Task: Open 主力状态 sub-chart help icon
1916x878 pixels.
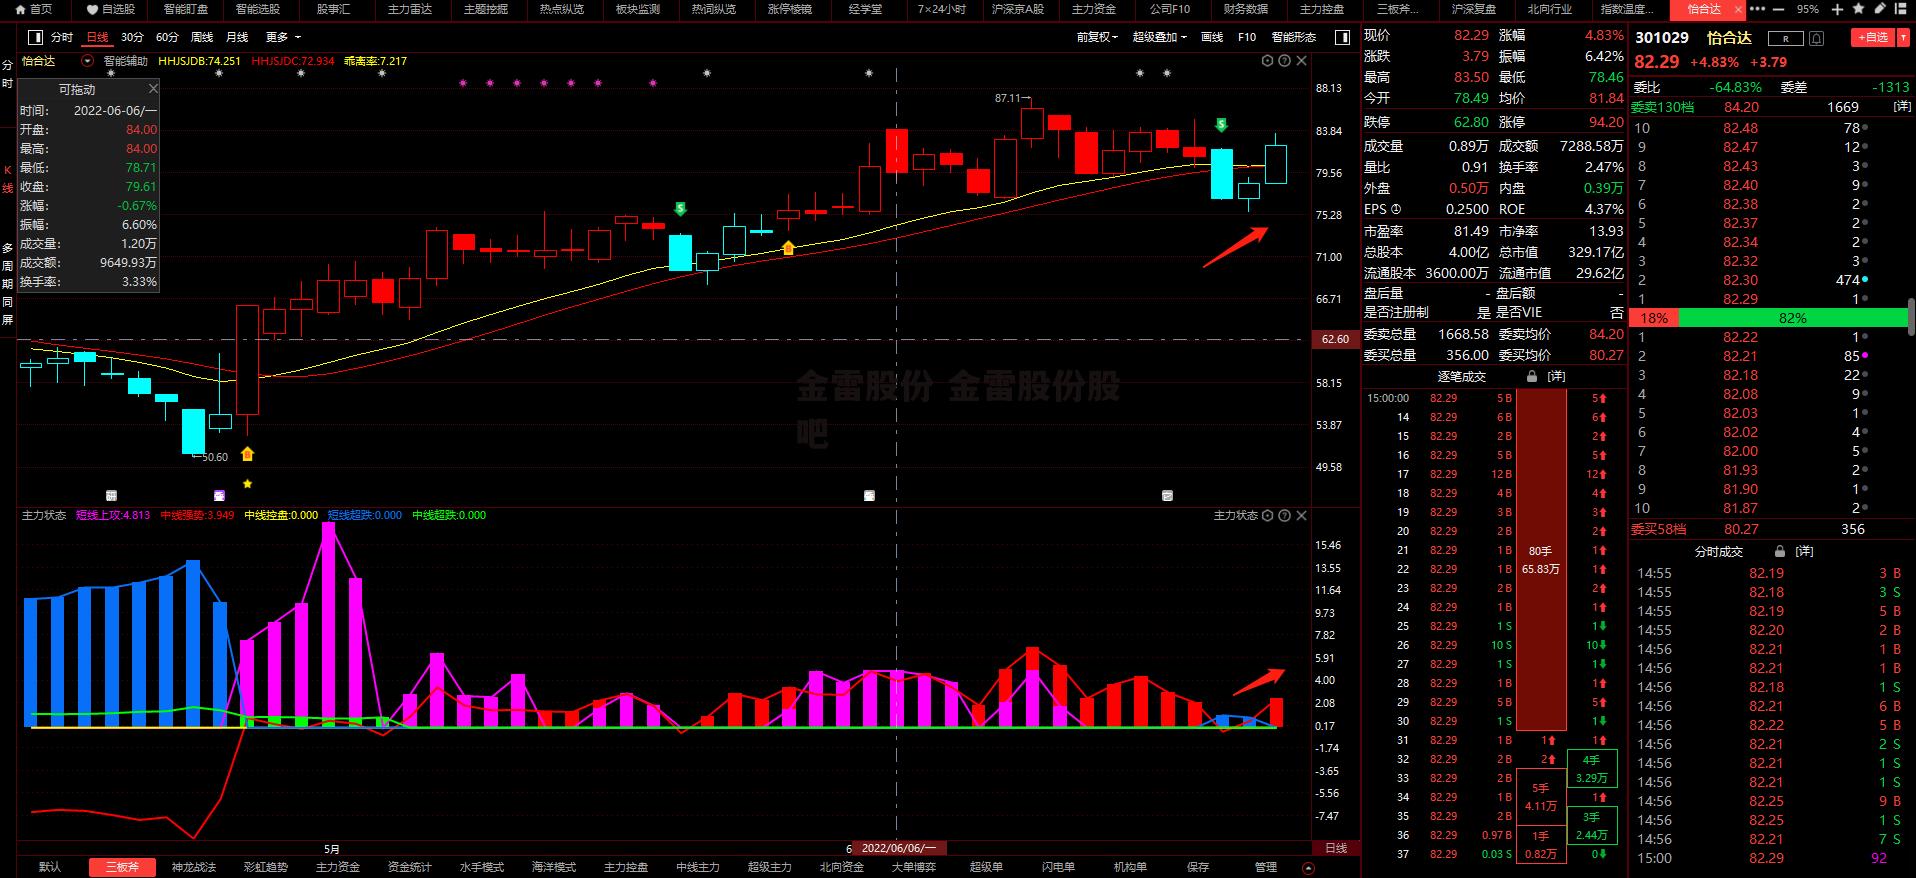Action: [1284, 516]
